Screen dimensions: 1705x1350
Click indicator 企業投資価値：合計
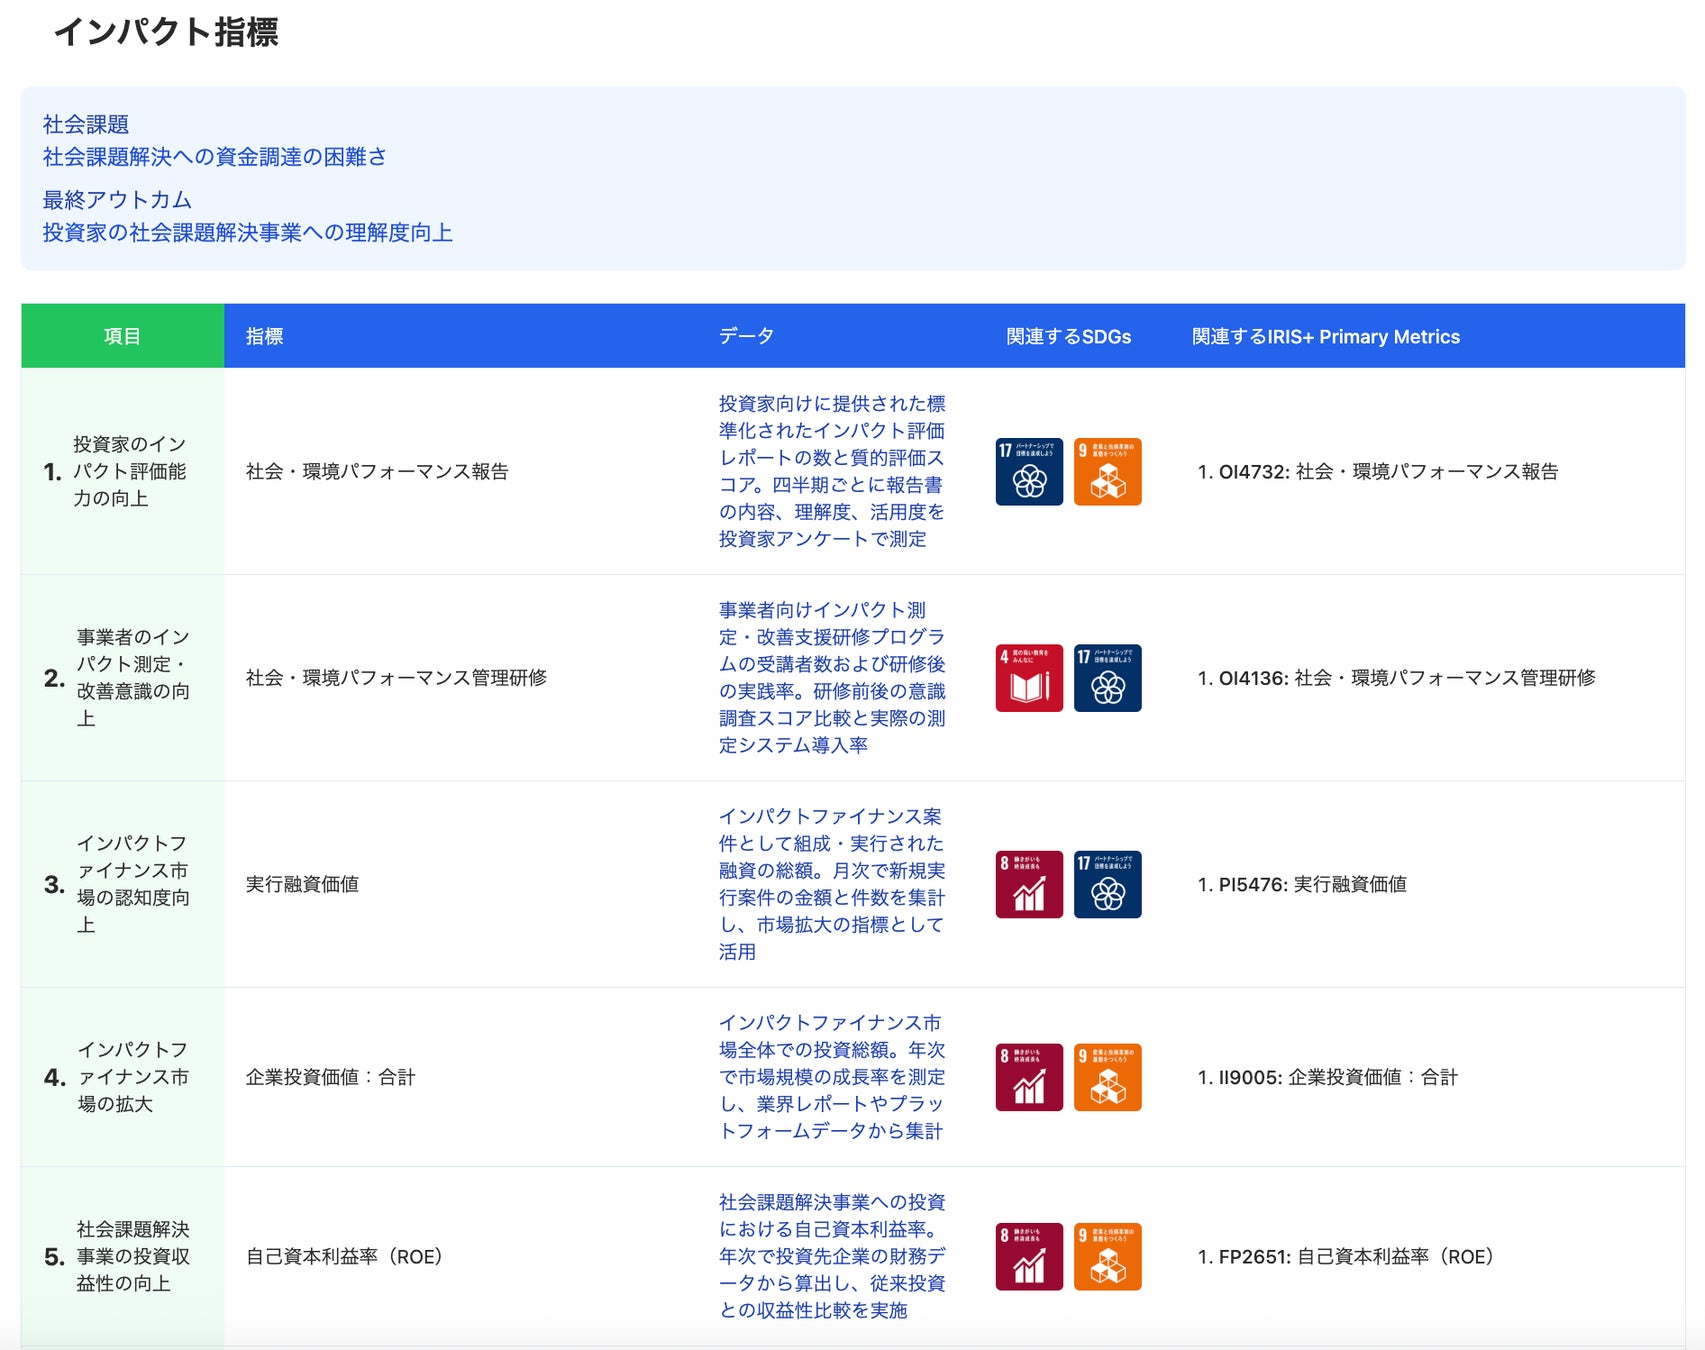coord(330,1077)
